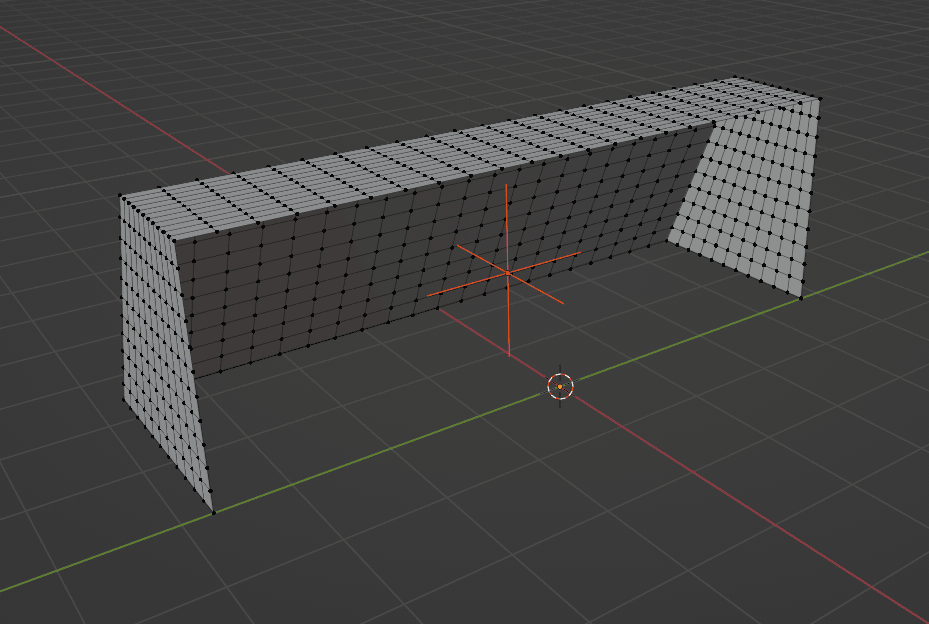Click the orange transform origin crosshair center
This screenshot has width=929, height=624.
point(509,270)
